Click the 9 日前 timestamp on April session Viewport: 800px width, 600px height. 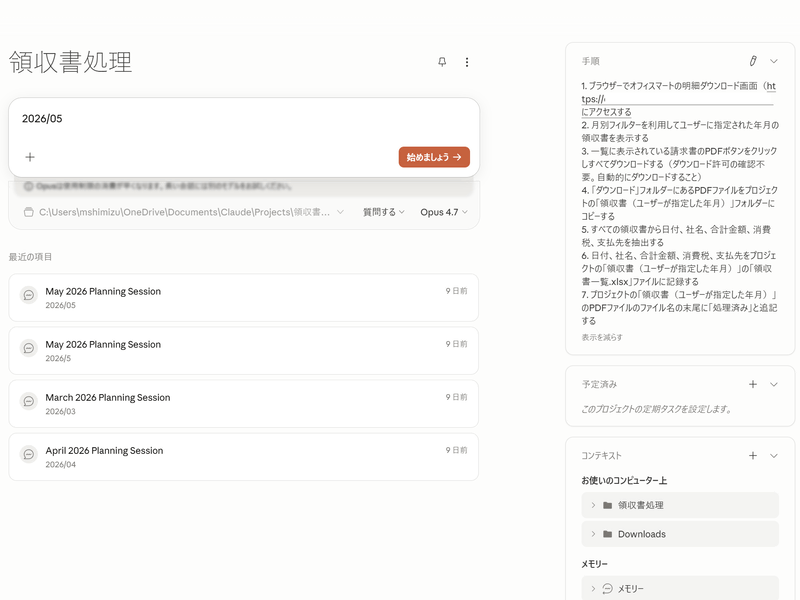(x=457, y=450)
